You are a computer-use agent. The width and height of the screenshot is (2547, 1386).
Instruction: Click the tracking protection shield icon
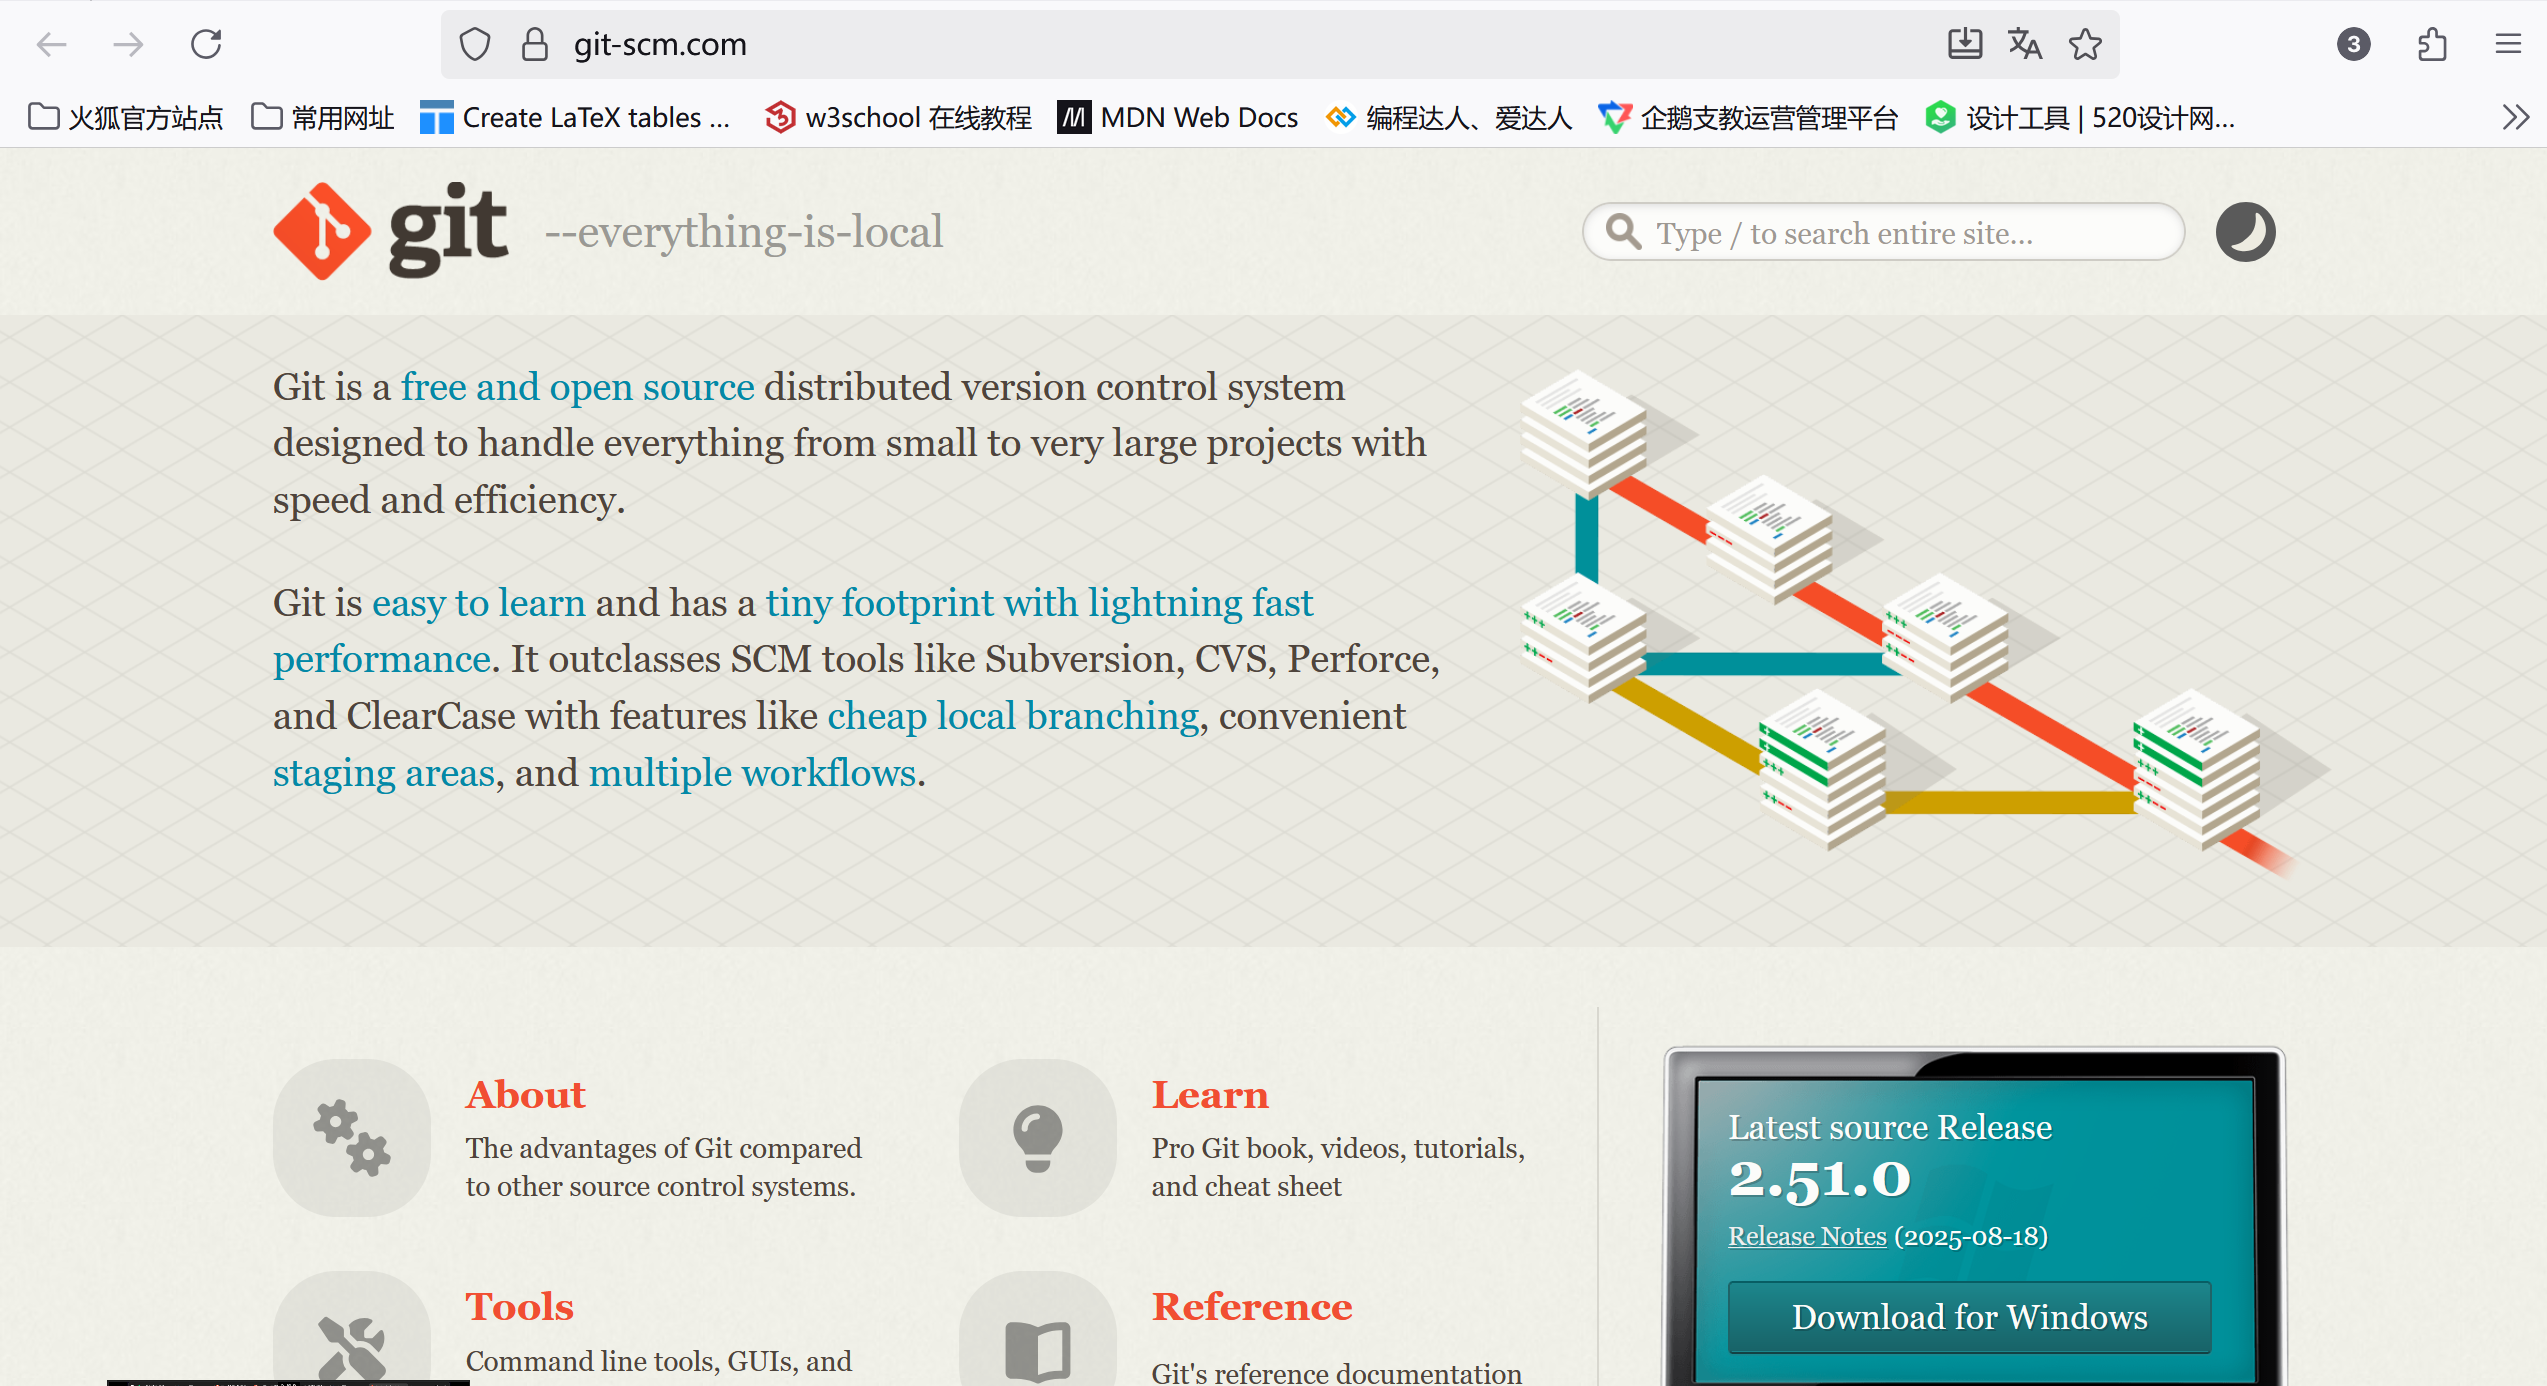pyautogui.click(x=475, y=44)
